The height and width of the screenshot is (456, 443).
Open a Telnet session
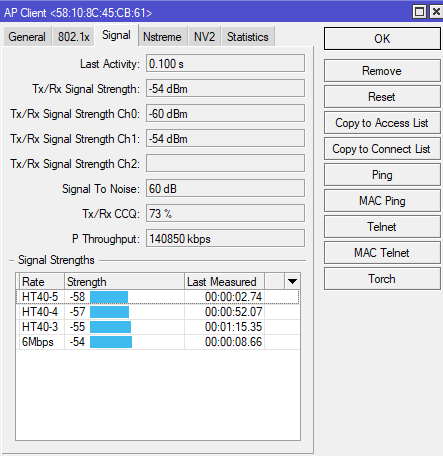tap(382, 227)
